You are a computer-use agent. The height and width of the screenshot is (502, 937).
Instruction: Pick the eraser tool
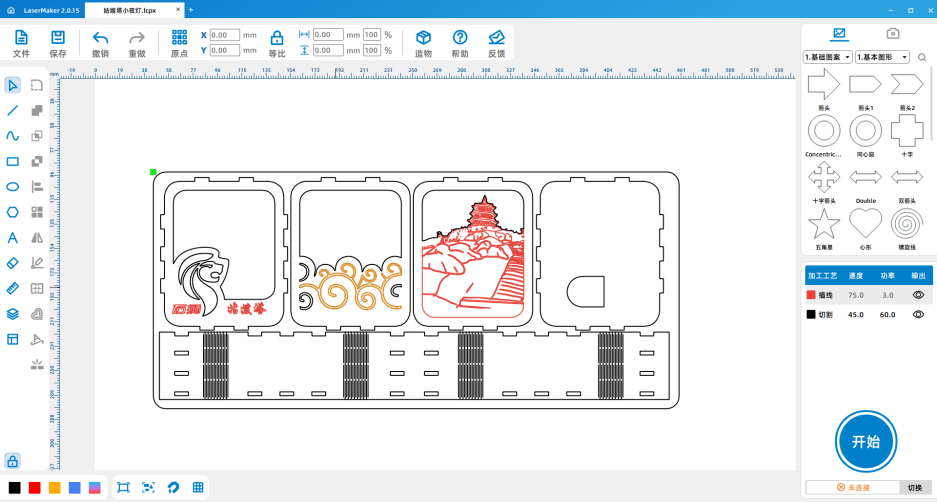coord(13,263)
